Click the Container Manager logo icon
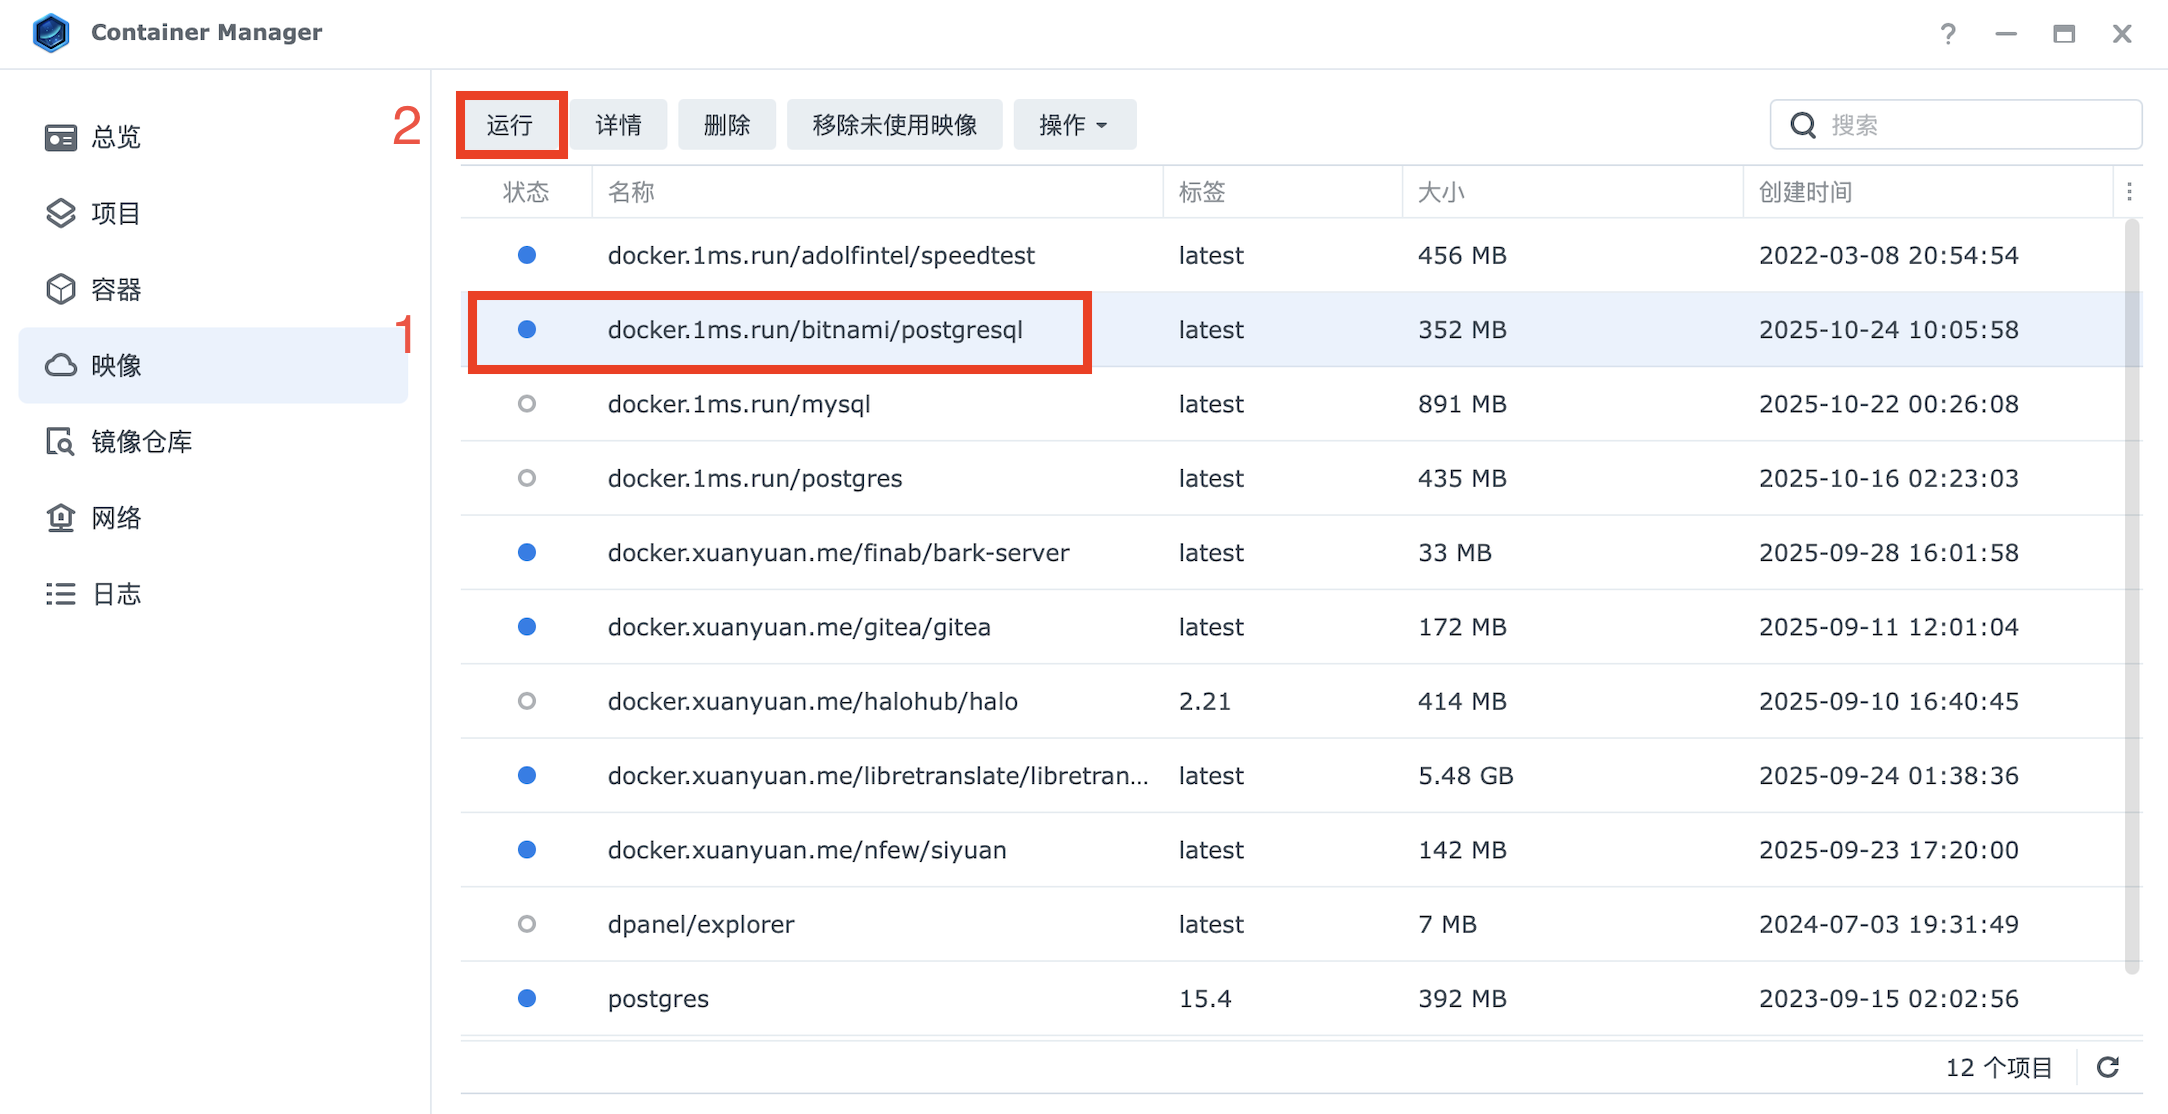The width and height of the screenshot is (2168, 1114). click(51, 33)
